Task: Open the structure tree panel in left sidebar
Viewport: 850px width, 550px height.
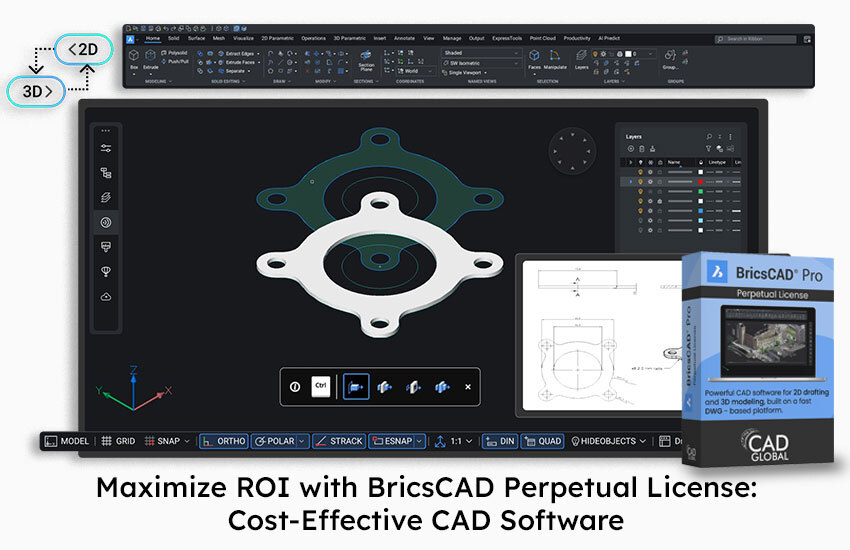Action: pos(106,173)
